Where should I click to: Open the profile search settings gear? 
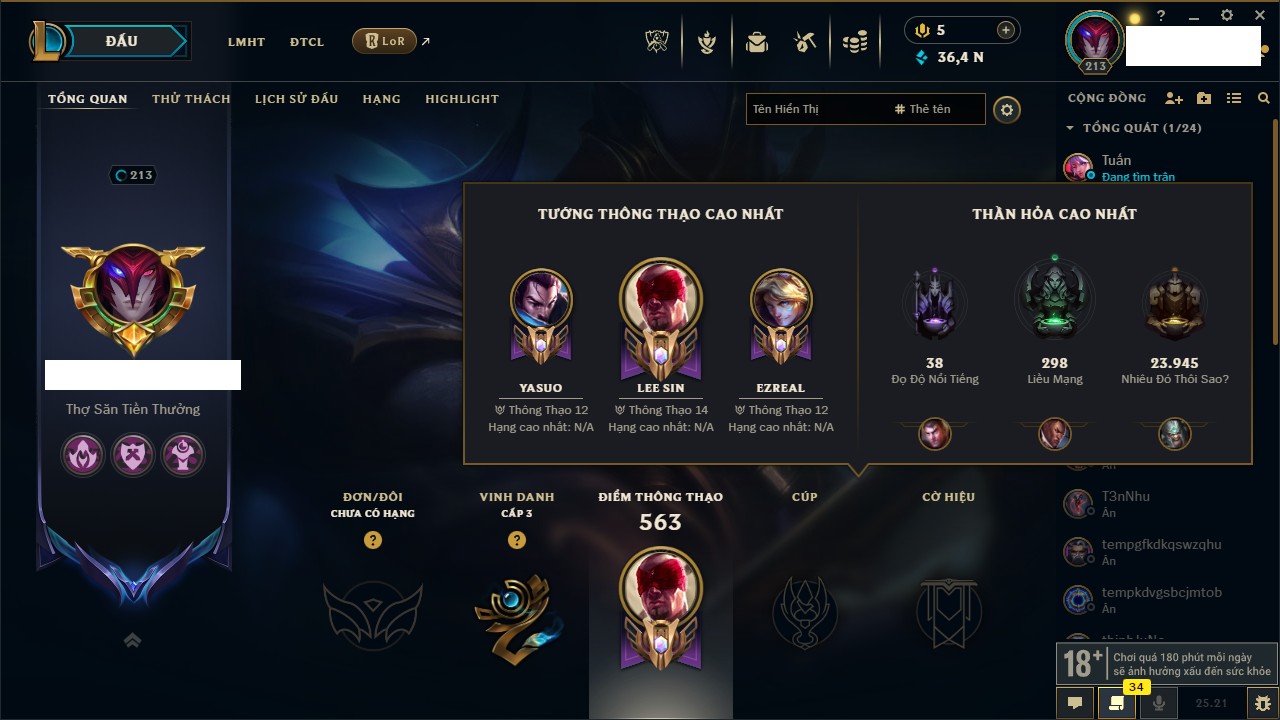[x=1007, y=110]
